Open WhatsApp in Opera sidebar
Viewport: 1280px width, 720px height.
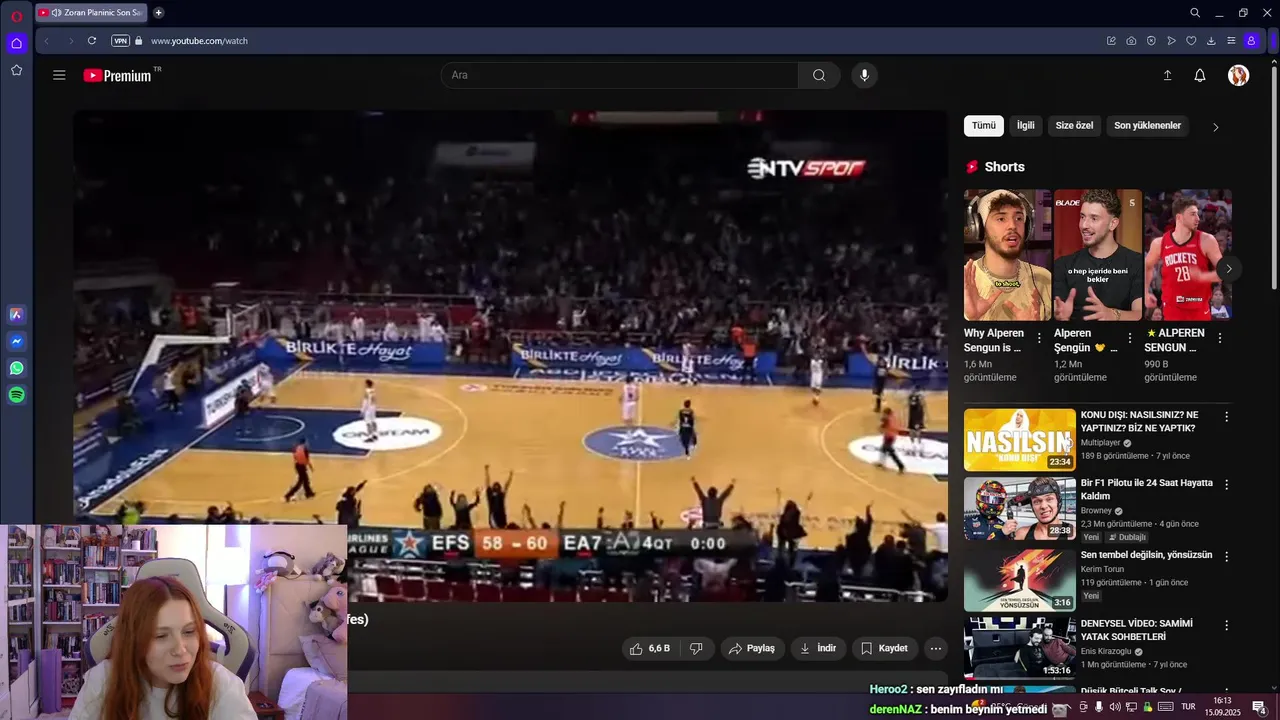pos(16,368)
